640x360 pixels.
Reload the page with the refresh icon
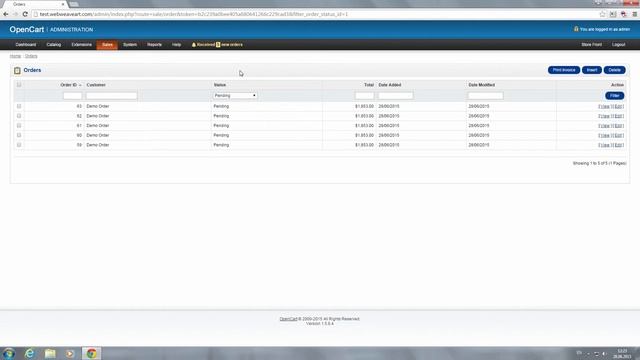coord(25,14)
